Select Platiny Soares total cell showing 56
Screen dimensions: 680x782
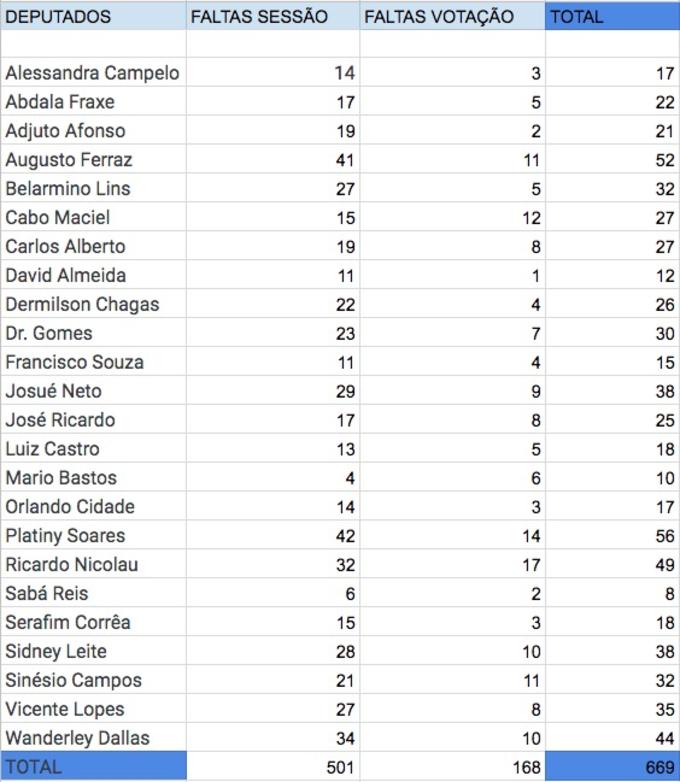pyautogui.click(x=612, y=536)
